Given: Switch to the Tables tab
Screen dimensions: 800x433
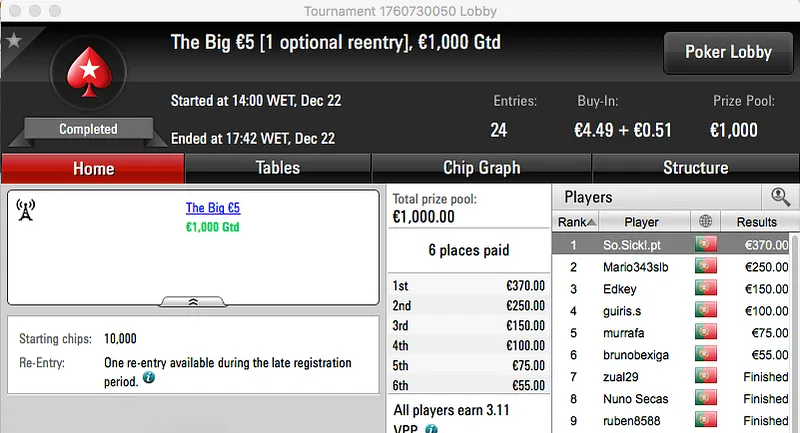Looking at the screenshot, I should [x=278, y=168].
